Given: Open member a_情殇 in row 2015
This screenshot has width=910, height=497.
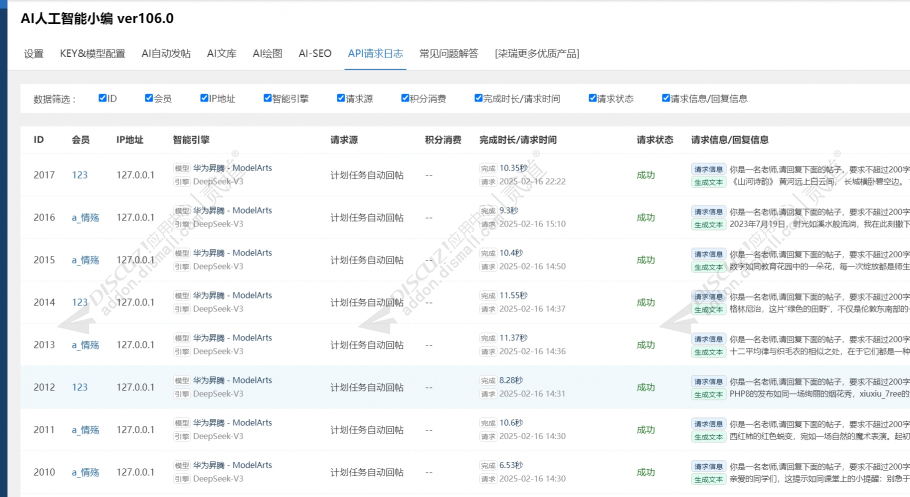Looking at the screenshot, I should coord(85,260).
